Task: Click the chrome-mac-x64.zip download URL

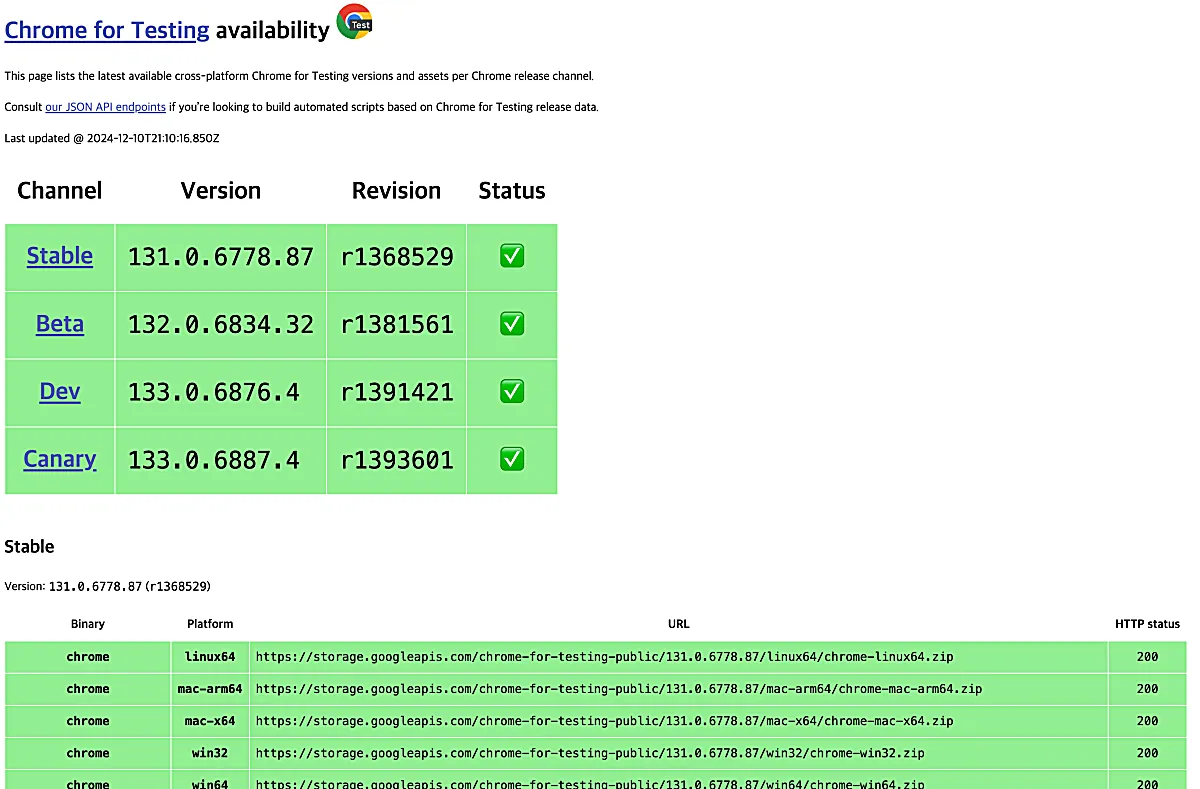Action: pyautogui.click(x=605, y=721)
